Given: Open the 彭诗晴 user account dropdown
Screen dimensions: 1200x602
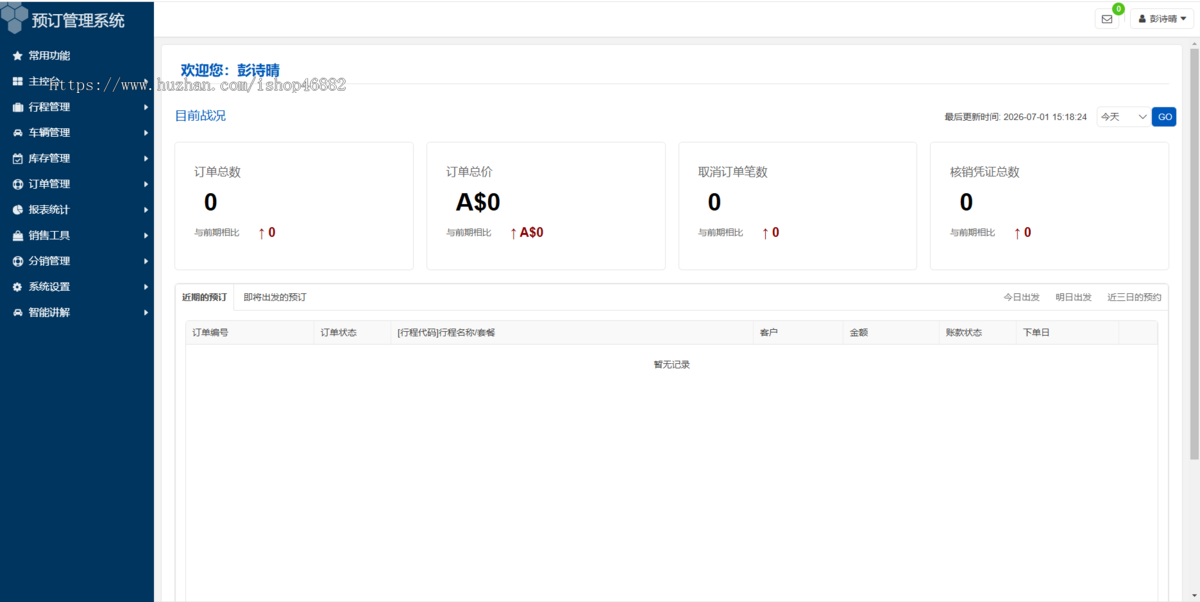Looking at the screenshot, I should (1162, 19).
